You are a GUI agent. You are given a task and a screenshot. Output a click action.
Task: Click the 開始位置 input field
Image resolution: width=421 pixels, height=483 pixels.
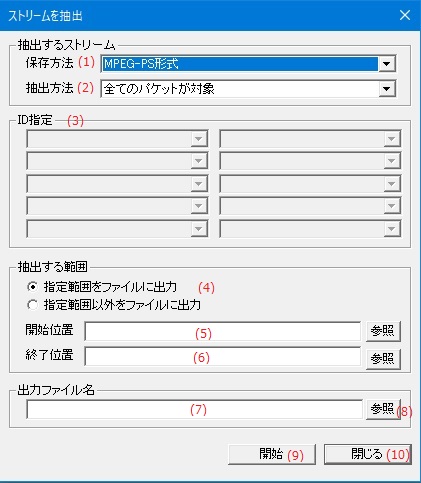pyautogui.click(x=223, y=331)
